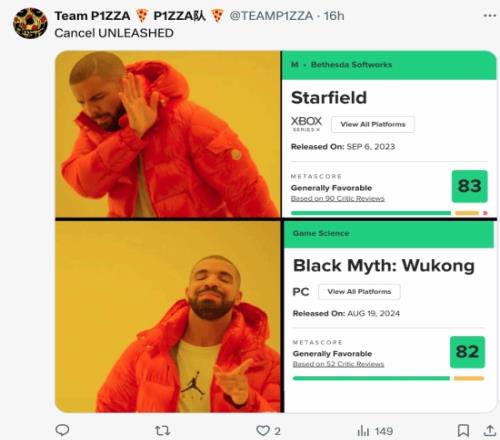Open Starfield critic reviews link
Screen dimensions: 500x440
(x=338, y=199)
